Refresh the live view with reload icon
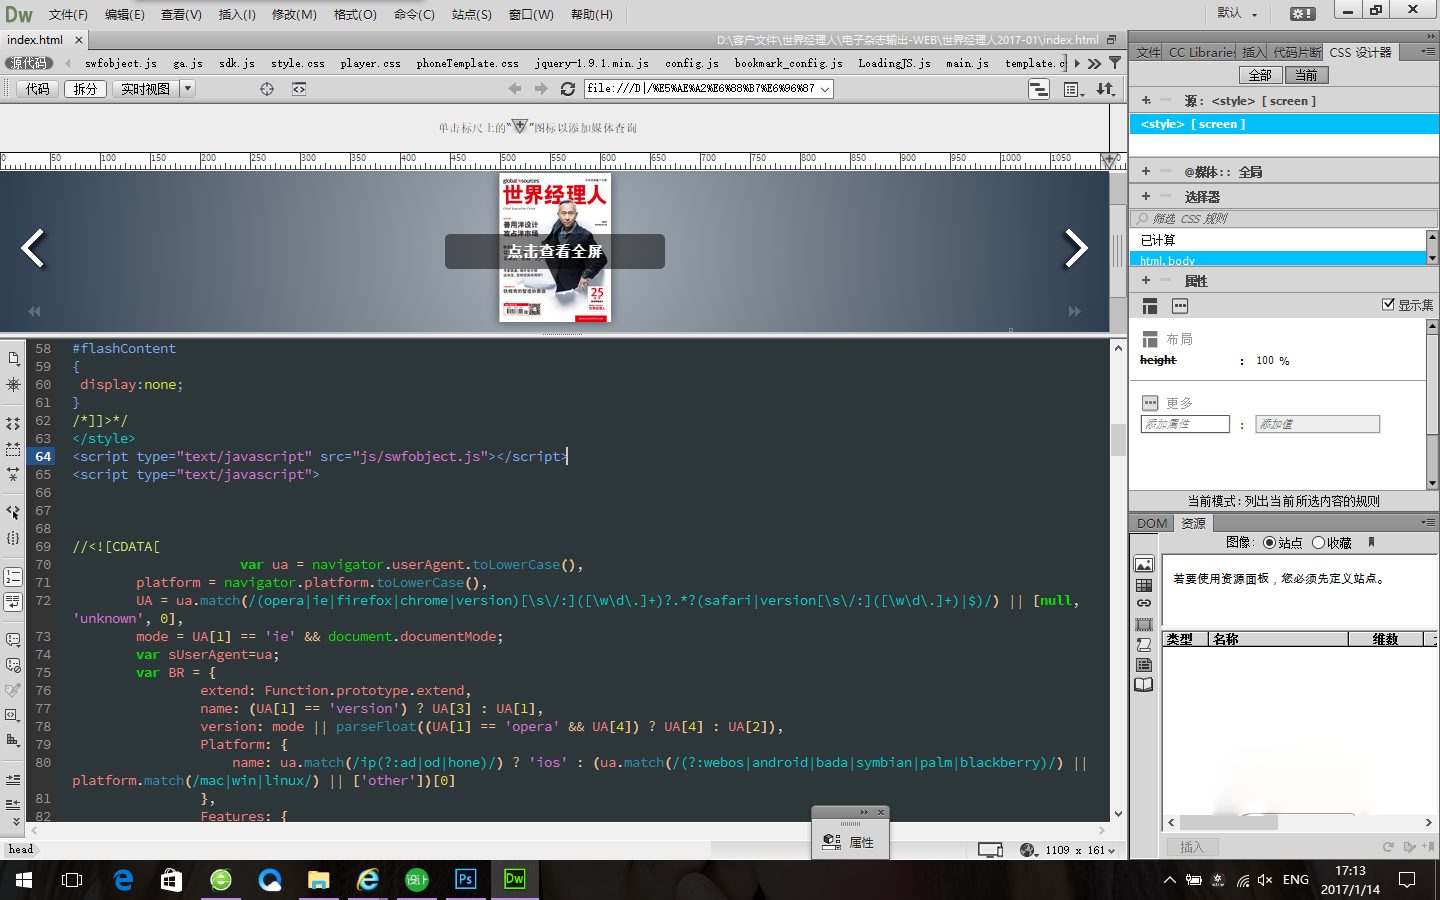The width and height of the screenshot is (1440, 900). pos(568,89)
